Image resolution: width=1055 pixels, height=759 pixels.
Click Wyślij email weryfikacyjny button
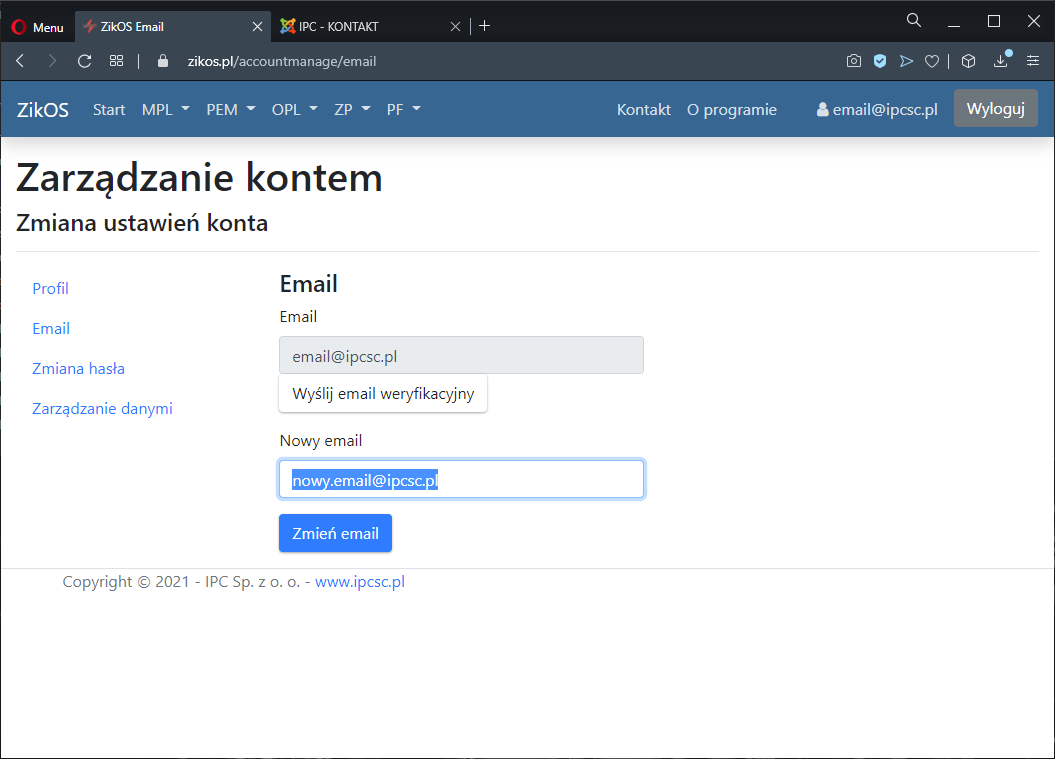pyautogui.click(x=383, y=394)
